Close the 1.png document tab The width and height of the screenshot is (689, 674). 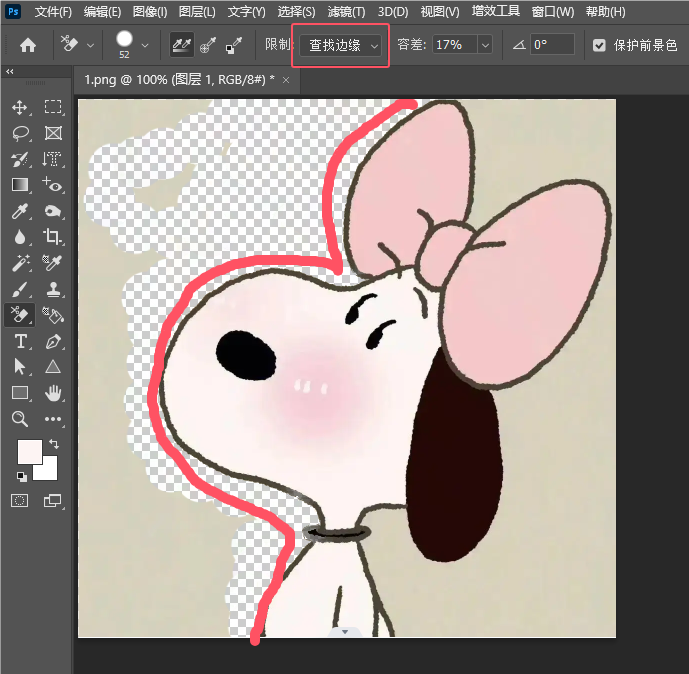click(x=286, y=80)
